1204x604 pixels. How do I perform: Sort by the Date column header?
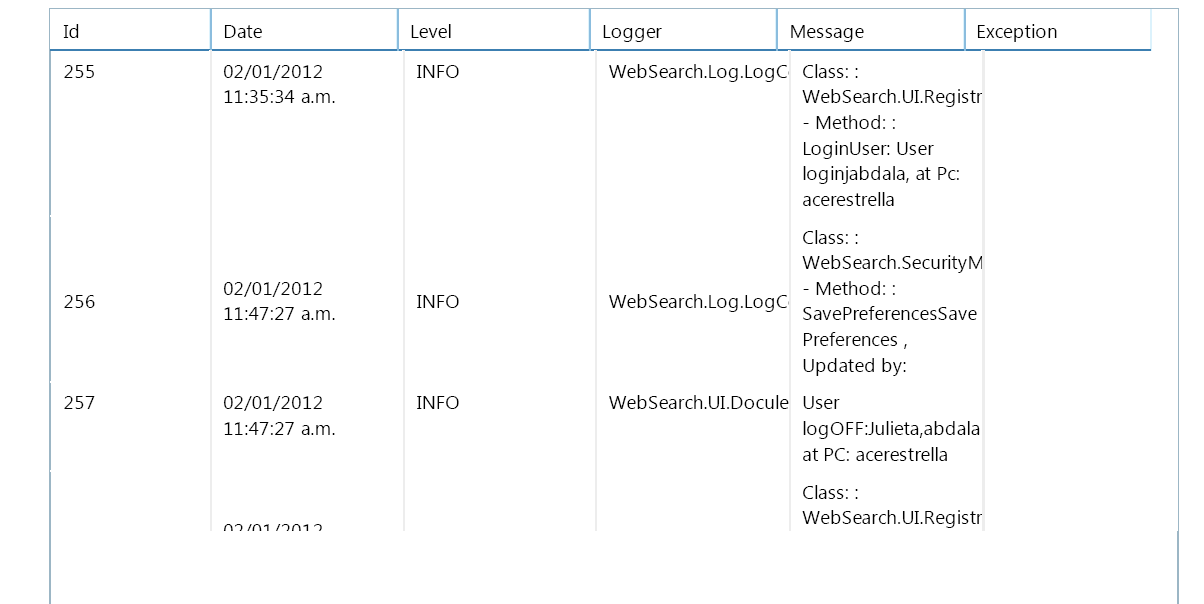[304, 31]
